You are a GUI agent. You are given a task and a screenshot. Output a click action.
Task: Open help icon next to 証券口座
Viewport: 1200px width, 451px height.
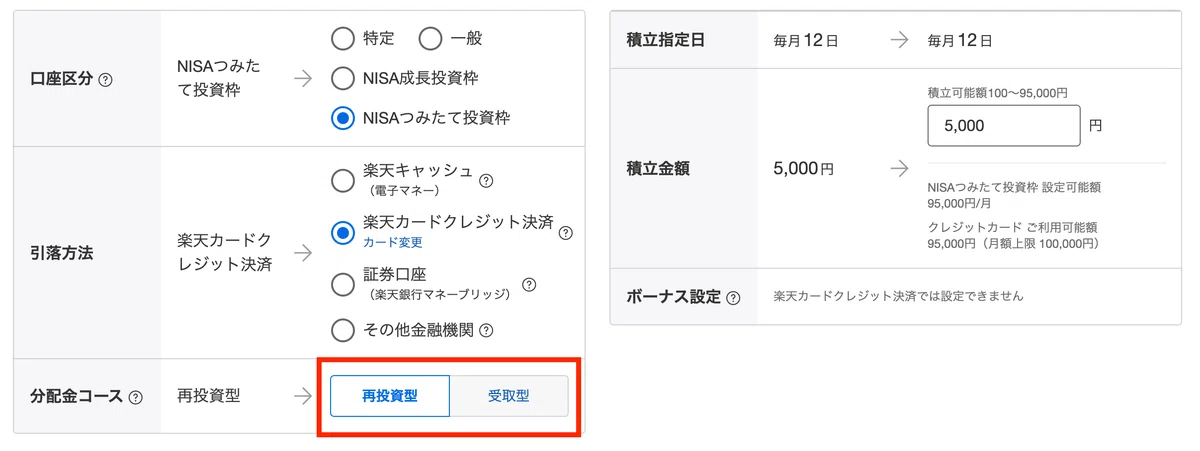(529, 284)
